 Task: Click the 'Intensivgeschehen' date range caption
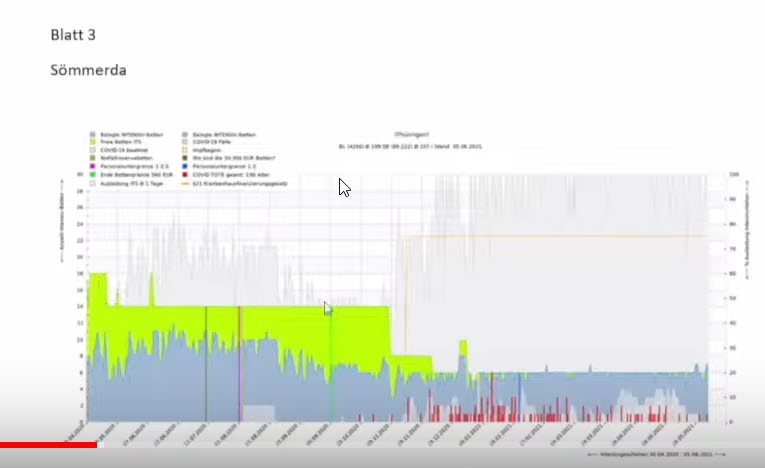pos(656,454)
